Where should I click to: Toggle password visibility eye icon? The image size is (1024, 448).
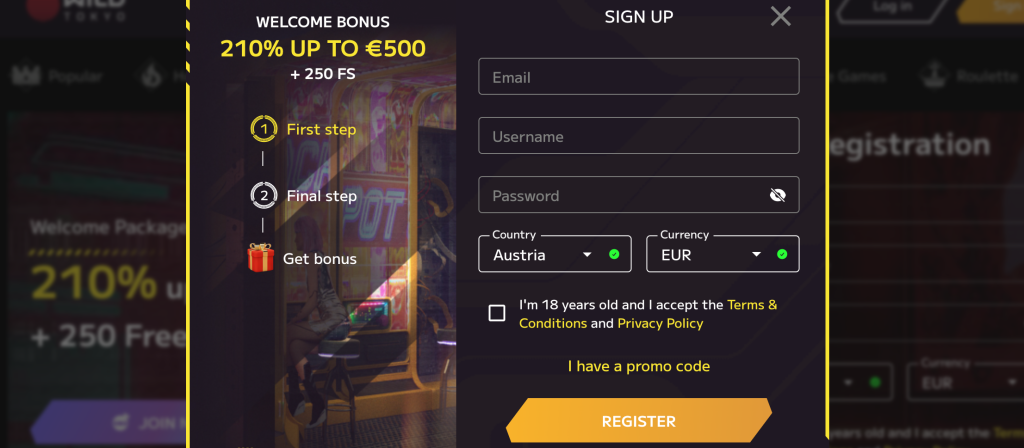(777, 195)
